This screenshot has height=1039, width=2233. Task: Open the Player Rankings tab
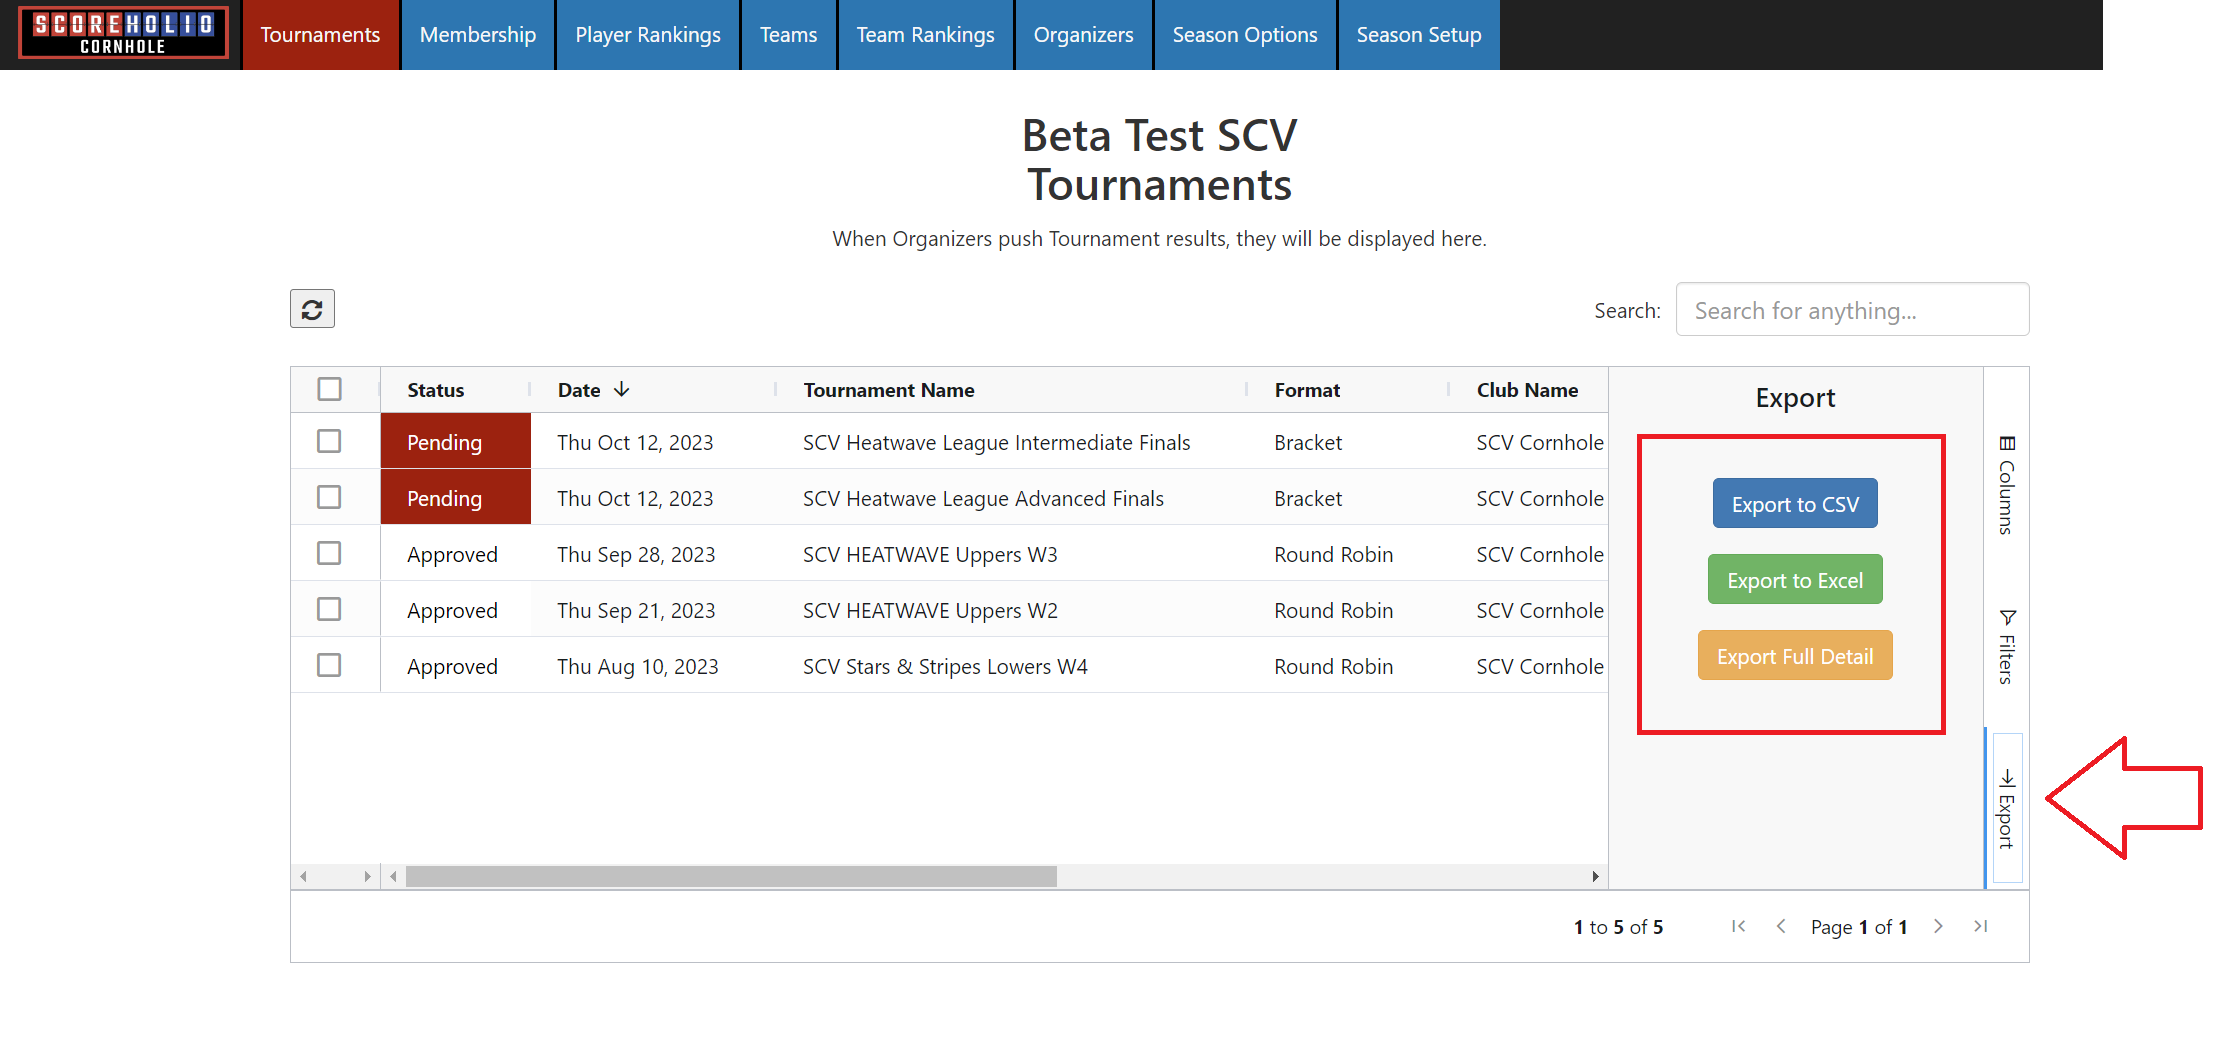point(647,35)
